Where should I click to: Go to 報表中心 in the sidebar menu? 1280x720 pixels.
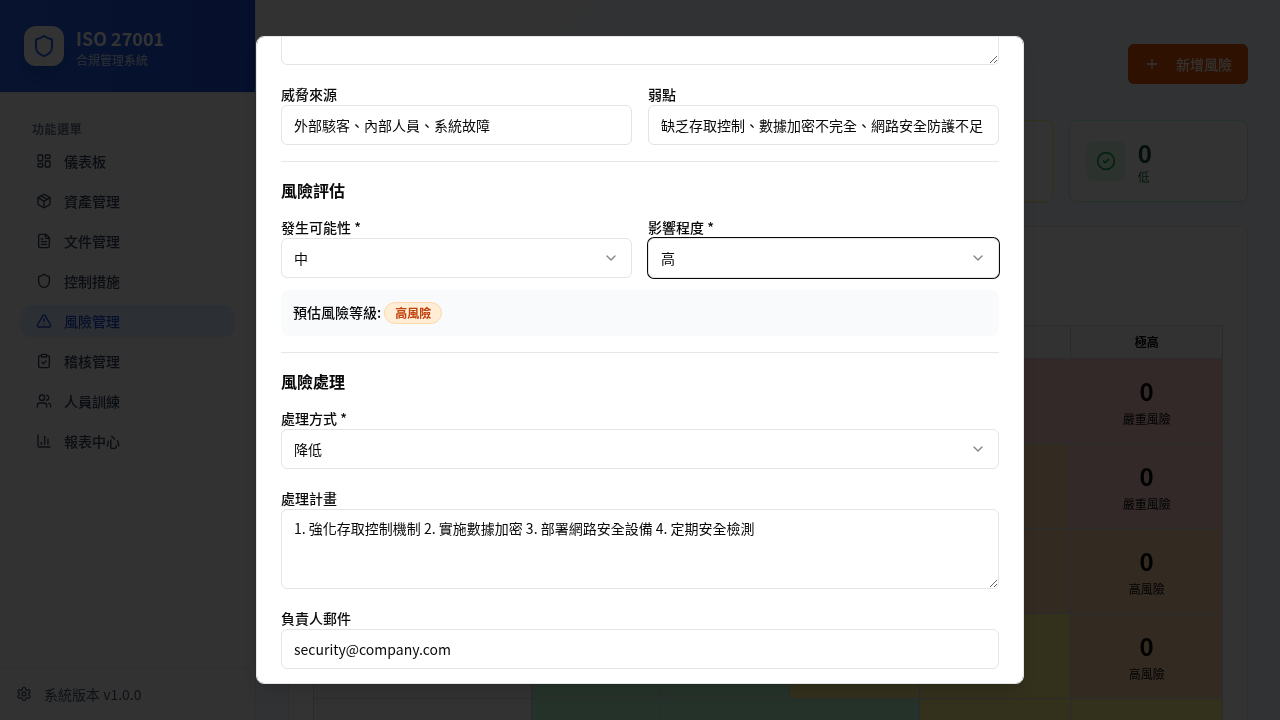92,442
